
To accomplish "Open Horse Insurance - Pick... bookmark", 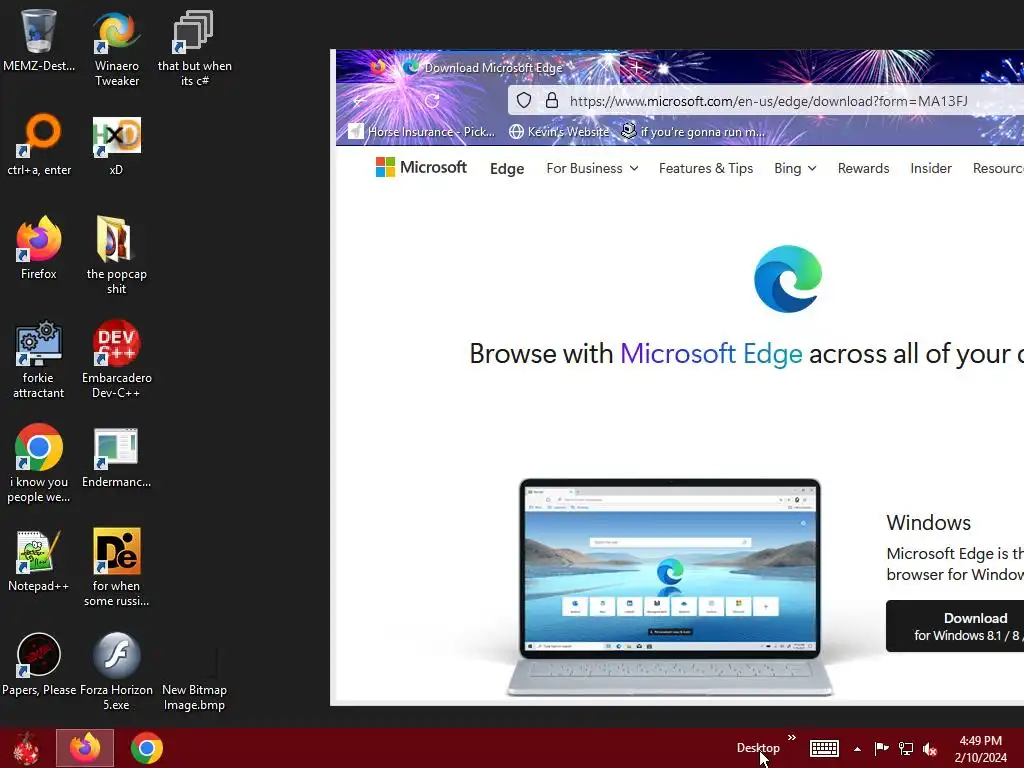I will [422, 131].
